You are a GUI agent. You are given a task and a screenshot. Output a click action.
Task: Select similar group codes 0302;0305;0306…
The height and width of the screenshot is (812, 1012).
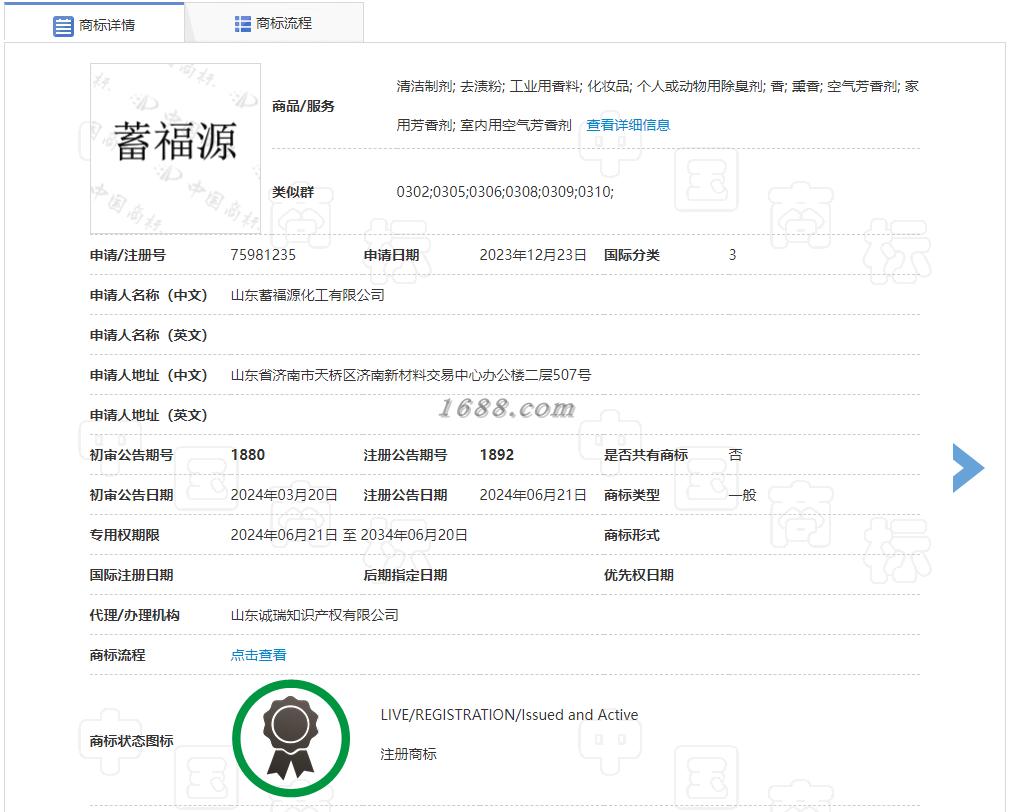pyautogui.click(x=505, y=192)
